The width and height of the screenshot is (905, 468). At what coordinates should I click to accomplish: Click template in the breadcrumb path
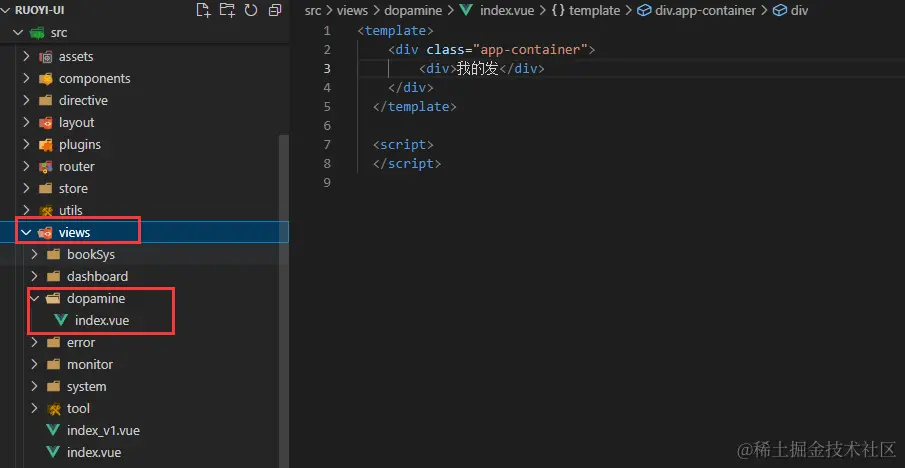point(594,10)
